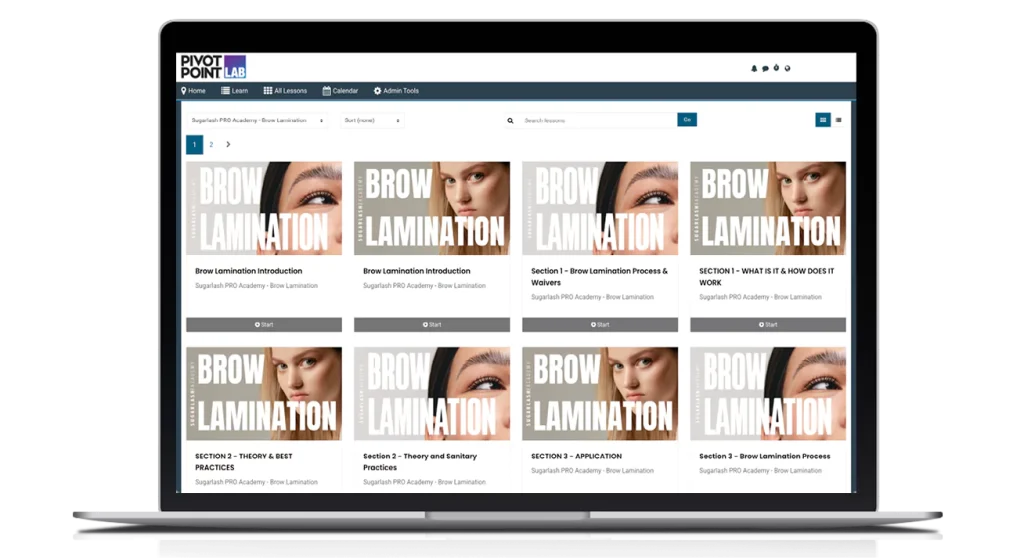
Task: Click the magnifier icon beside the search field
Action: (510, 120)
